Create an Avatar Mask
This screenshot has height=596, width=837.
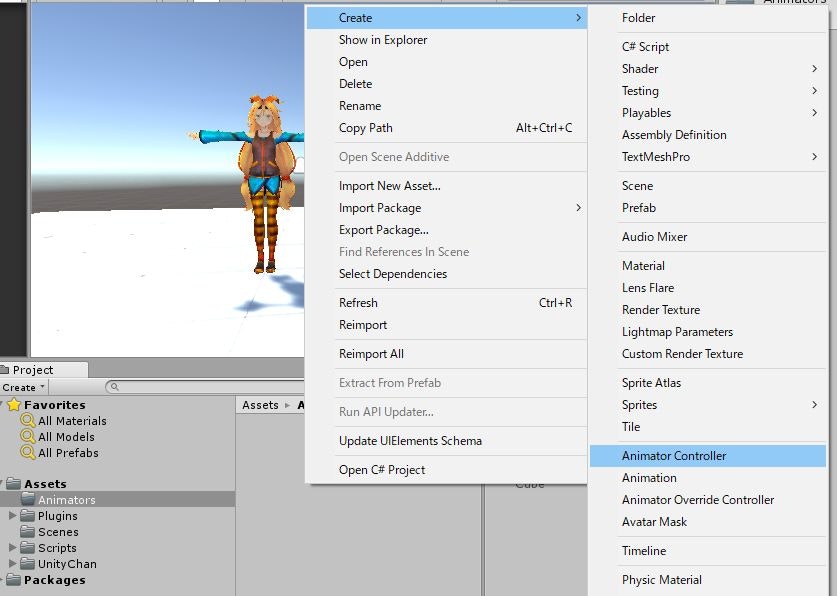point(708,522)
